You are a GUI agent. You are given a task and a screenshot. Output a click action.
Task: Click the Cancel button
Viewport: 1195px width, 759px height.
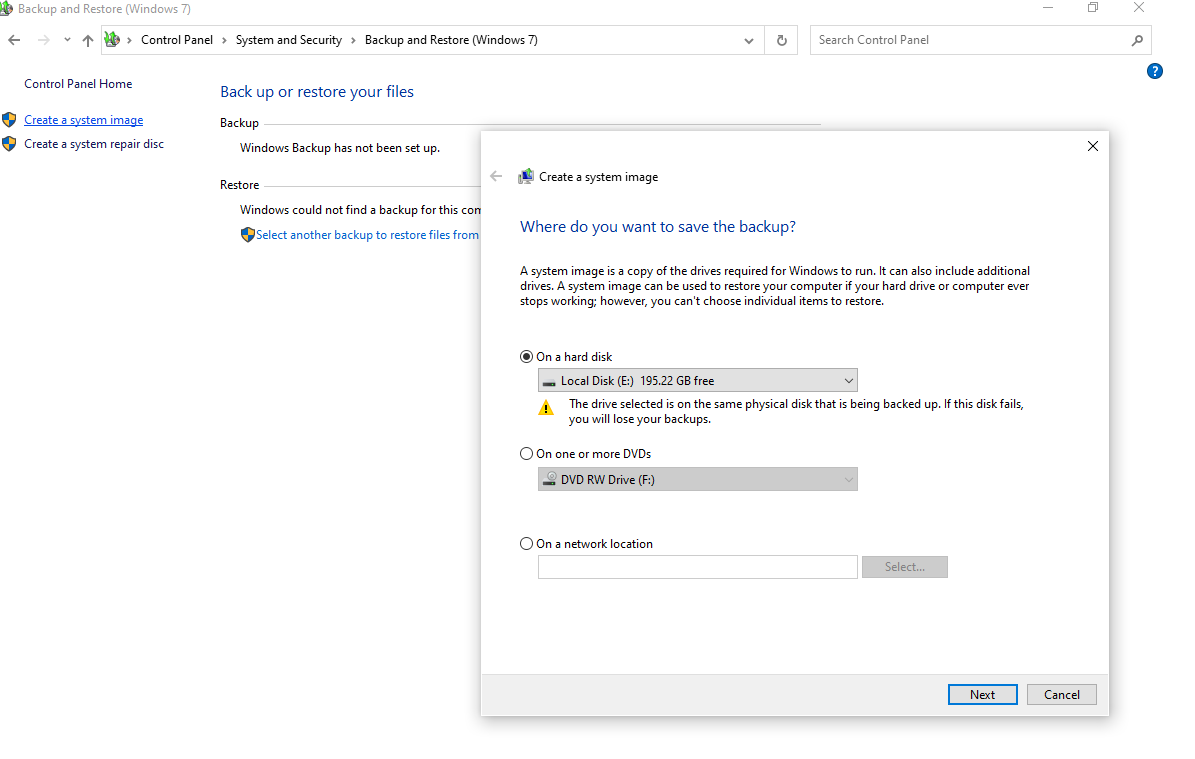point(1062,694)
